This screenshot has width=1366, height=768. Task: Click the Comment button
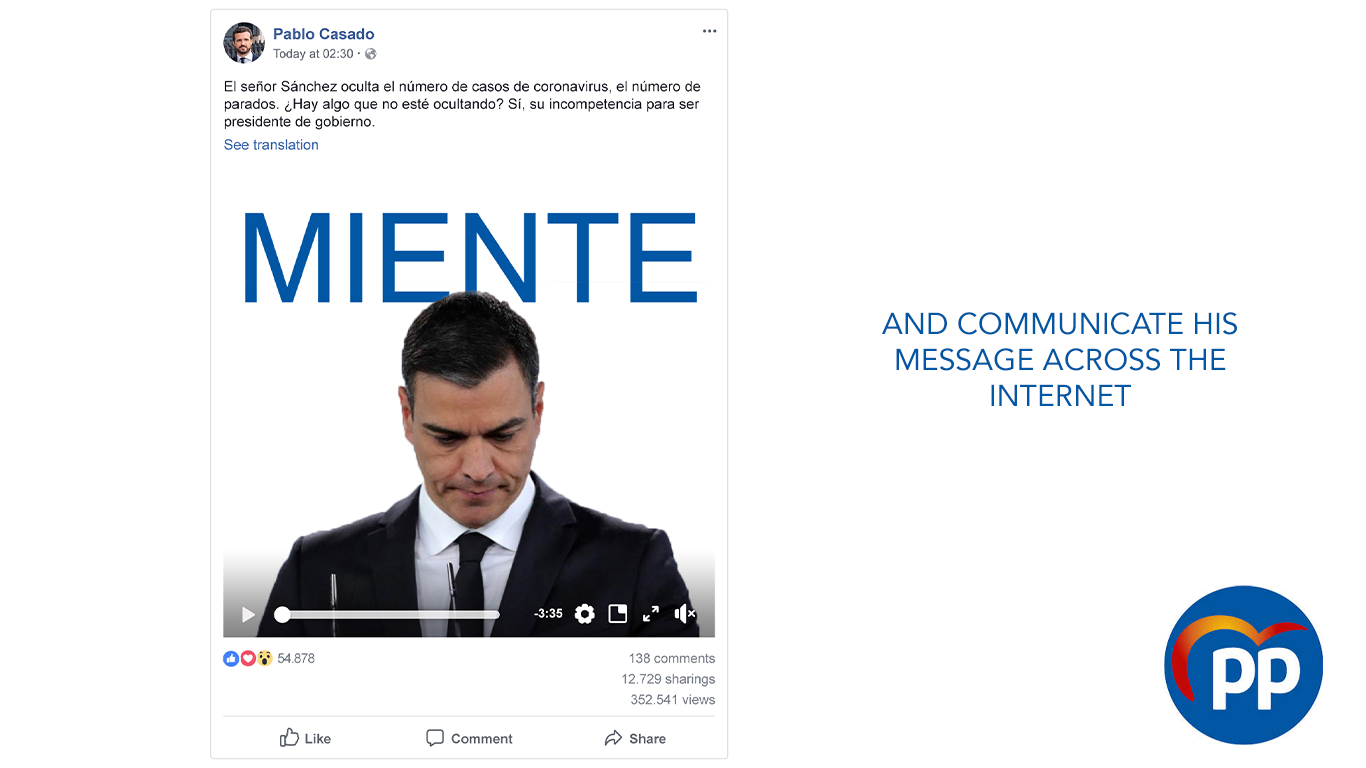pyautogui.click(x=469, y=738)
